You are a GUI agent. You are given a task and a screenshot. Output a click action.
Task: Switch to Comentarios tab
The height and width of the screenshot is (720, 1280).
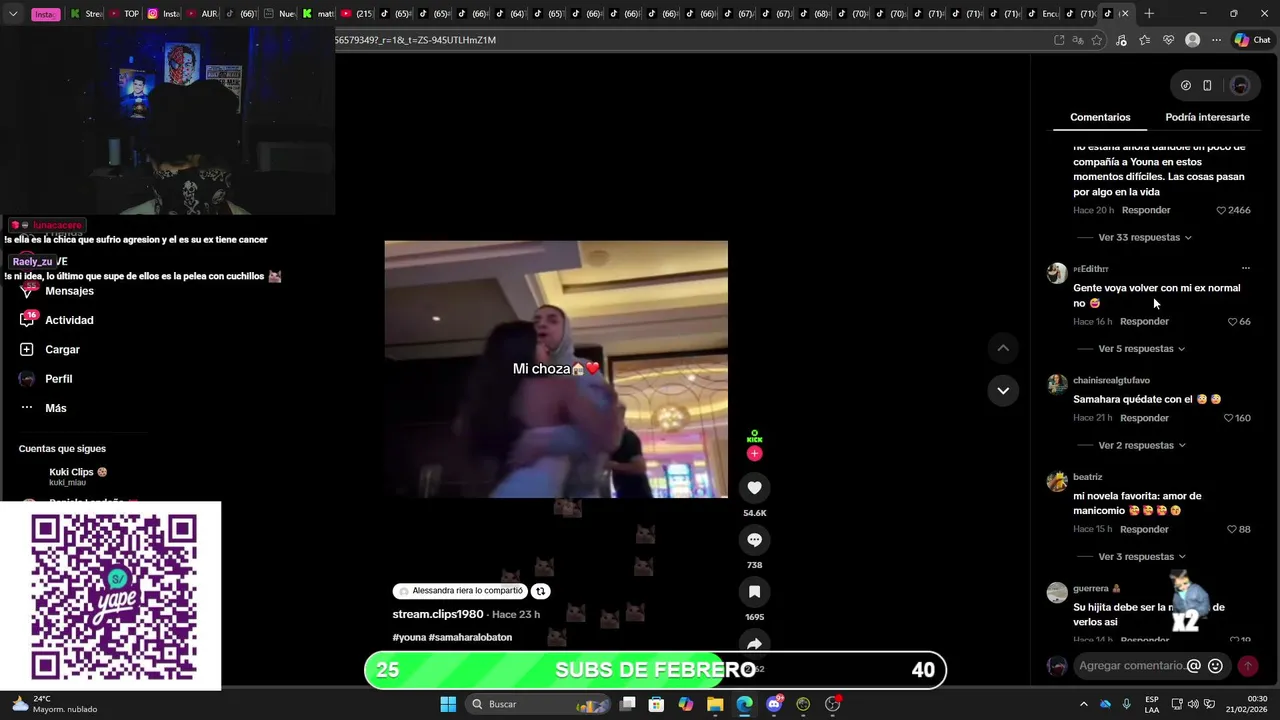[x=1100, y=117]
